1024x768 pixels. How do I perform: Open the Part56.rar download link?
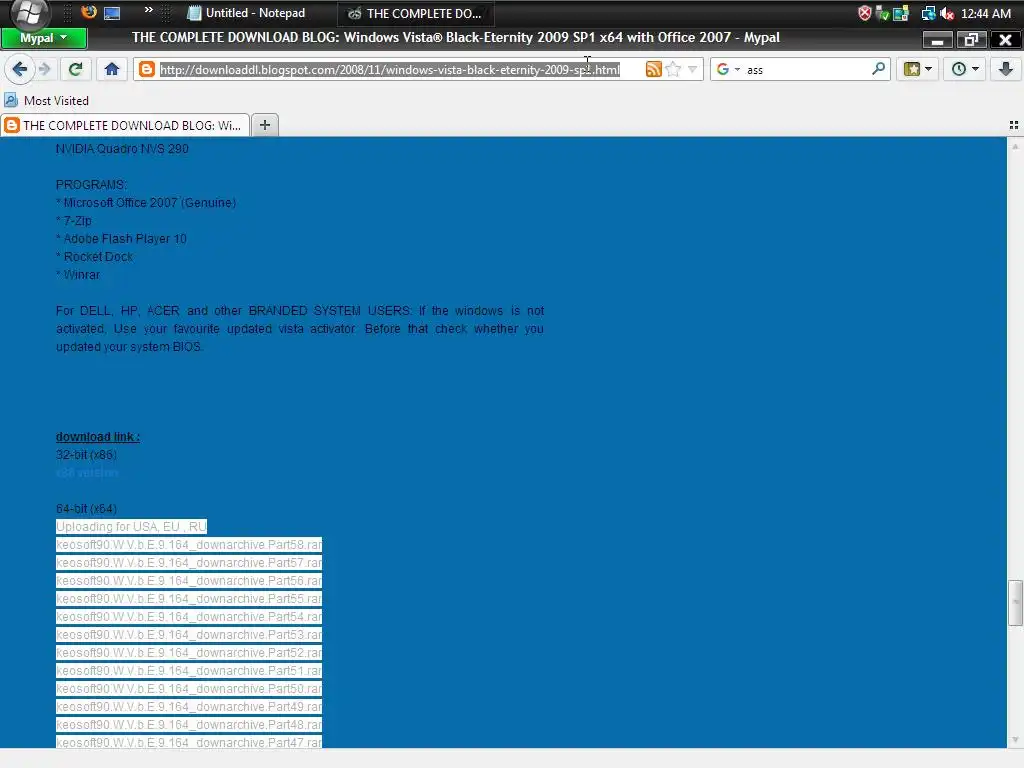click(189, 581)
